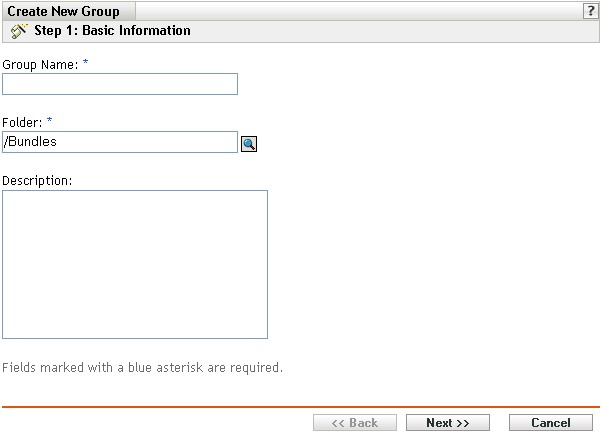
Task: Click the blue asterisk beside Folder
Action: click(x=50, y=121)
